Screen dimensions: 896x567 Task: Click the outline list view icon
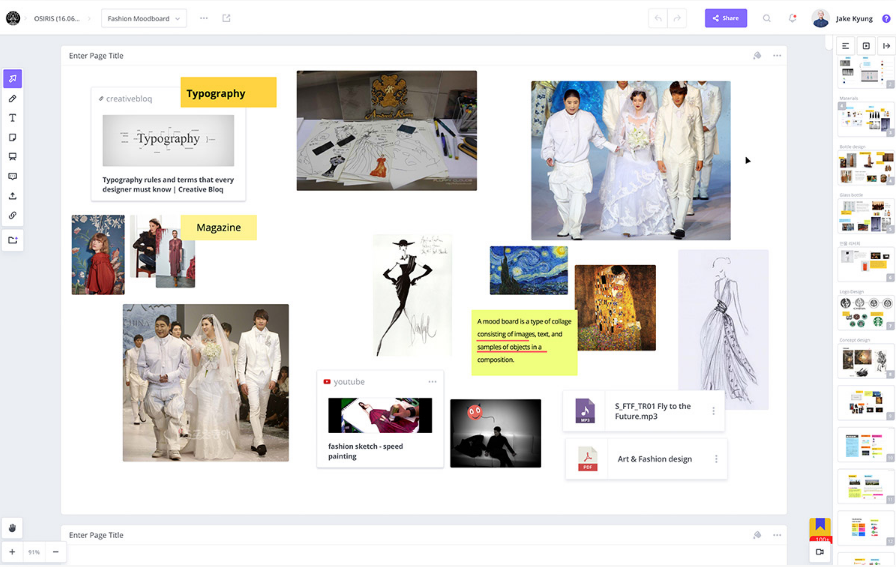pos(846,46)
